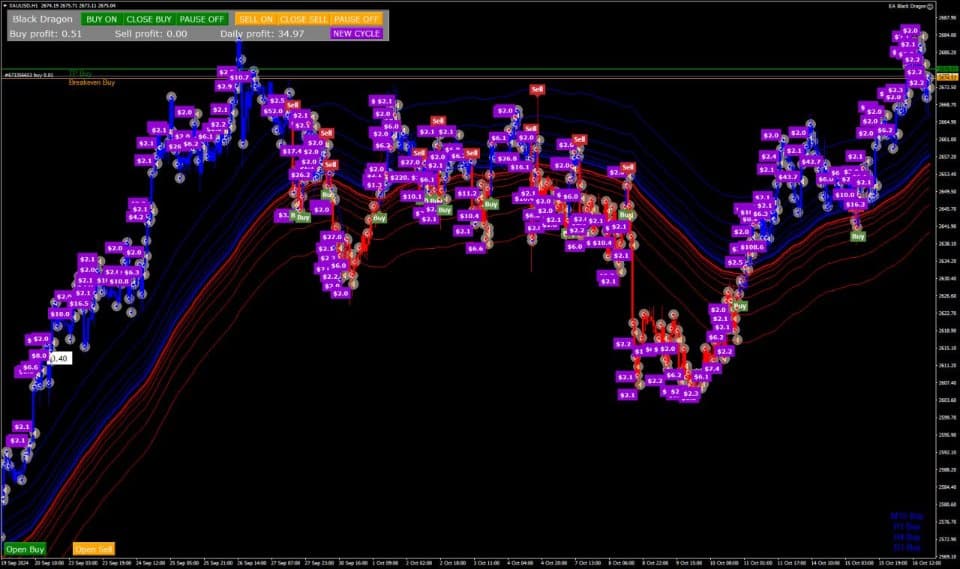The width and height of the screenshot is (960, 569).
Task: Click the orange Open Sell button
Action: (94, 549)
